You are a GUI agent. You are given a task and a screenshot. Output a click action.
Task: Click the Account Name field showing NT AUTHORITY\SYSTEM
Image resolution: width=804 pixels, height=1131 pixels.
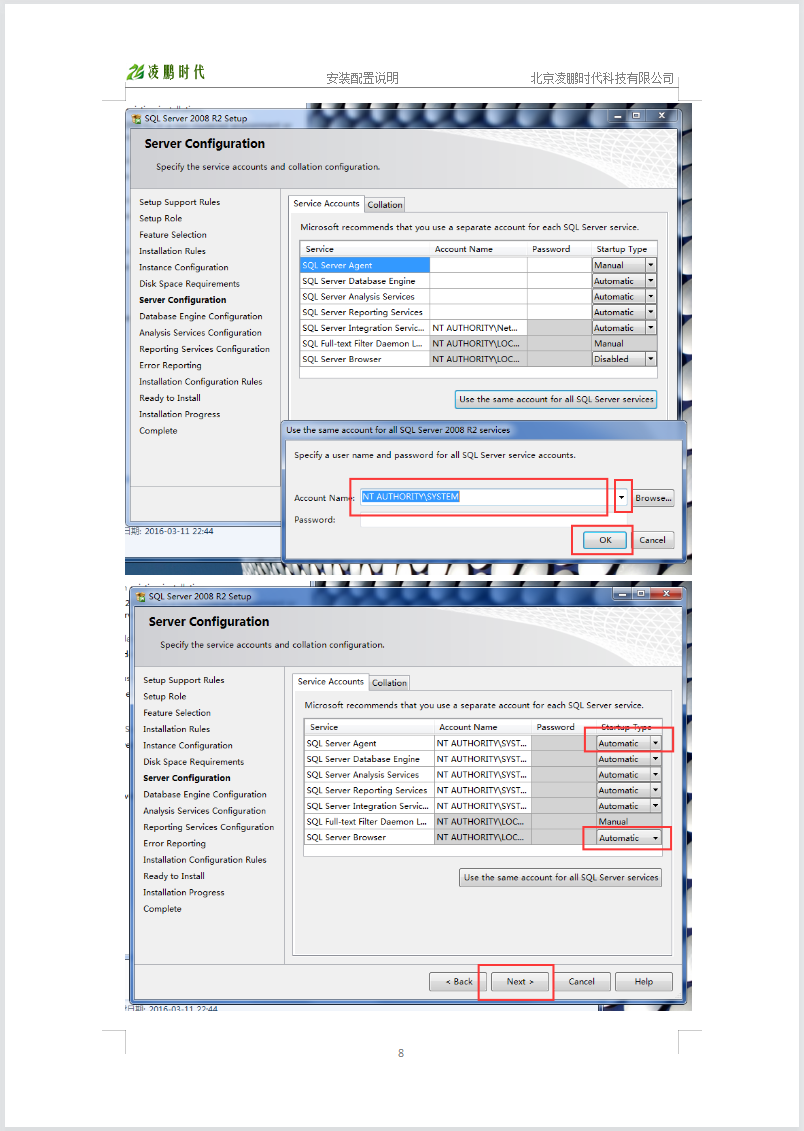(485, 497)
